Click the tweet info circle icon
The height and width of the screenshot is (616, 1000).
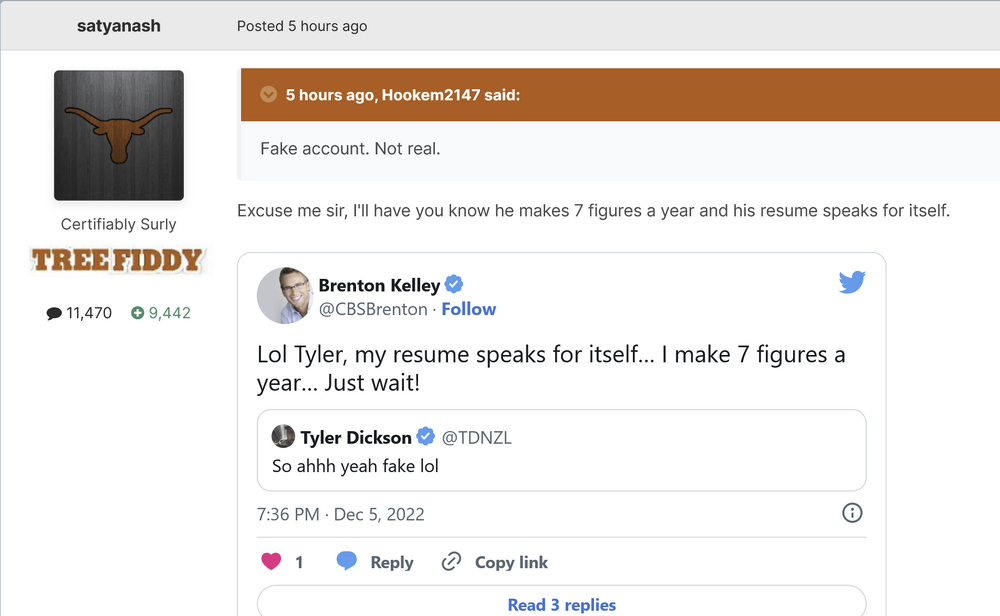point(852,513)
